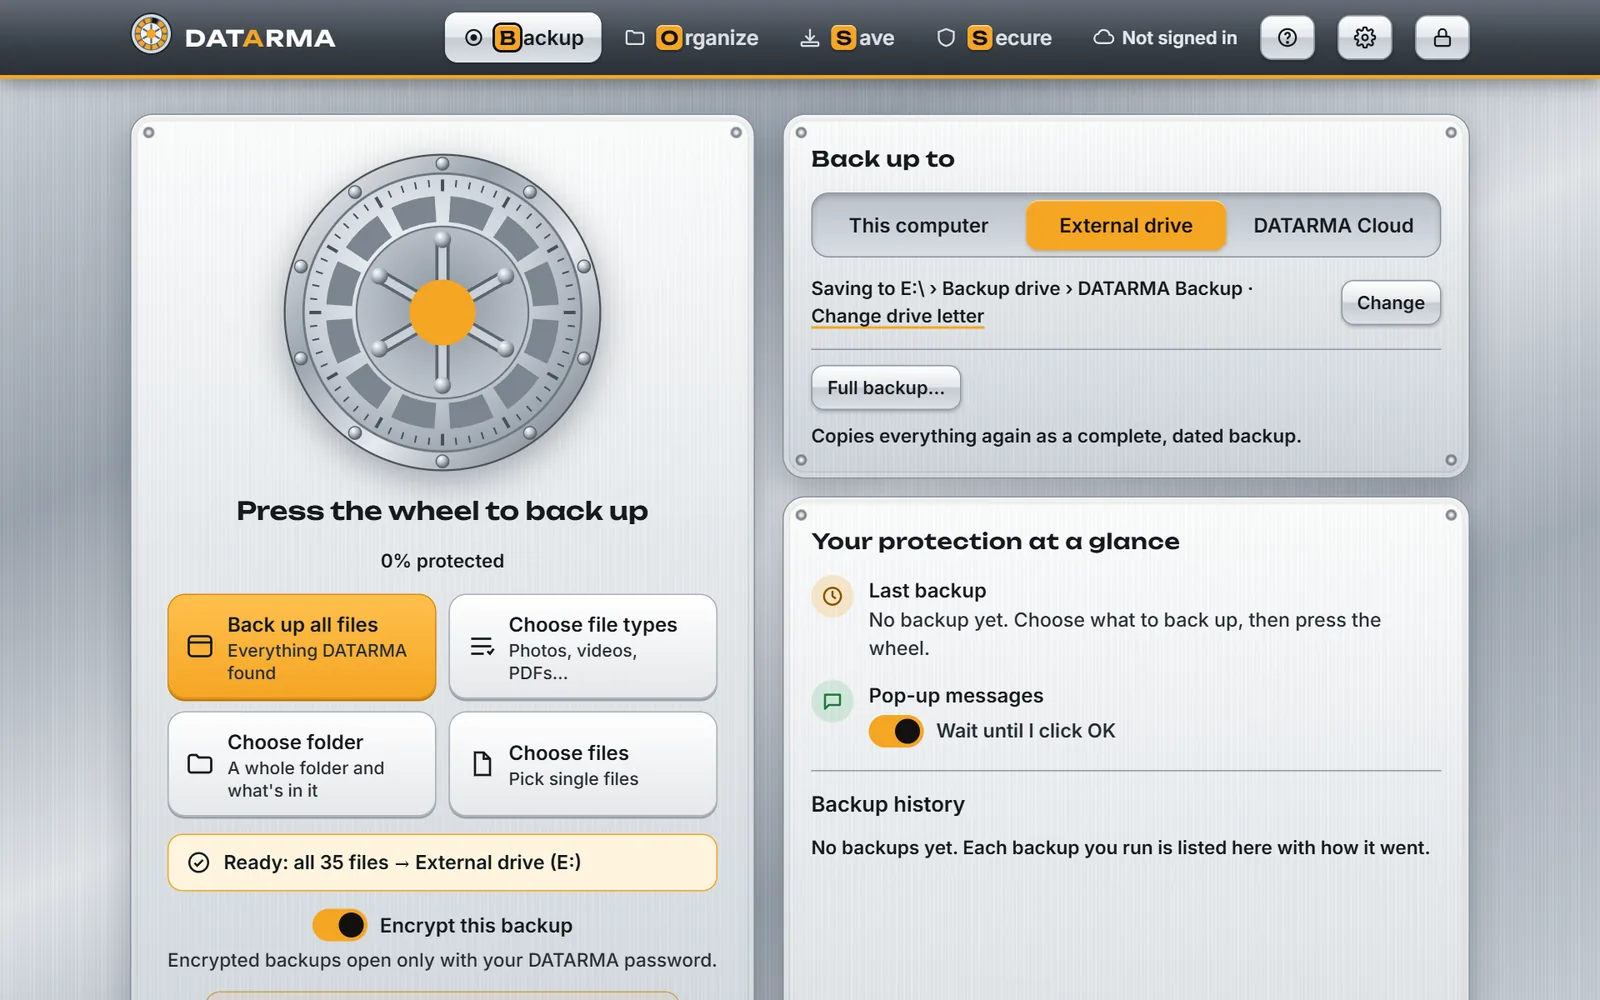Screen dimensions: 1600x1000
Task: Select the Choose files option
Action: tap(583, 765)
